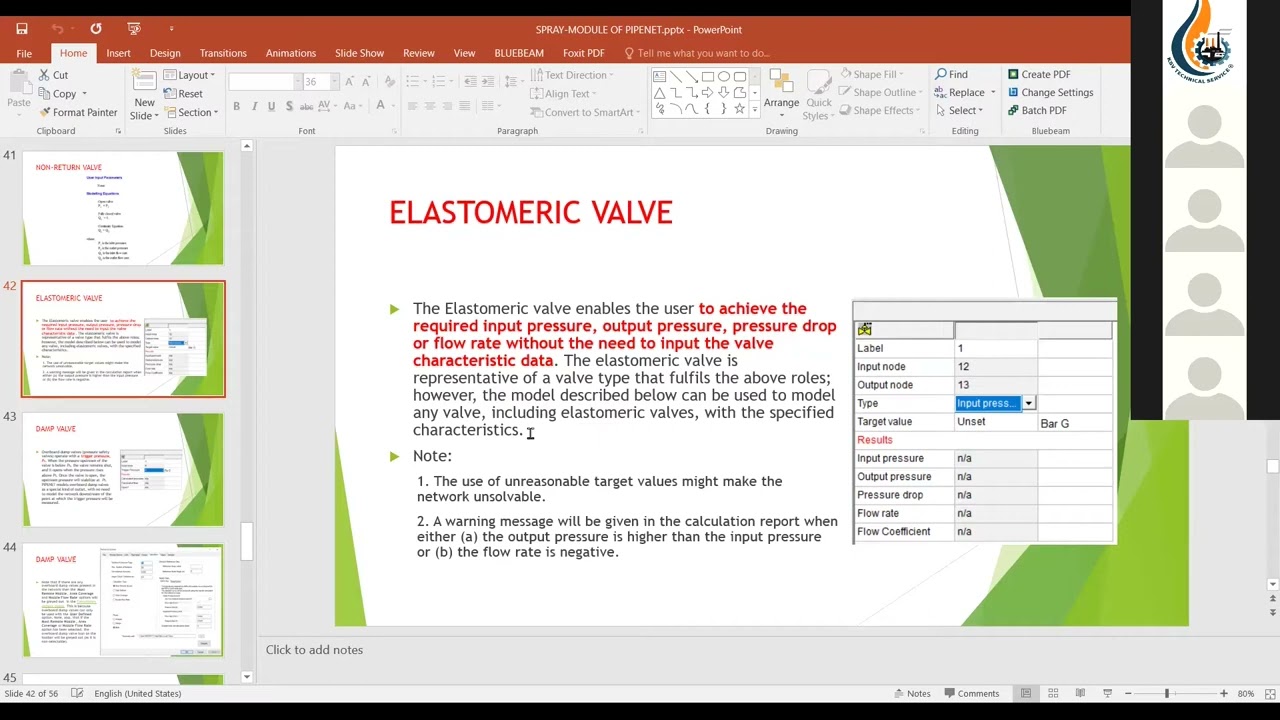Select the Triangle shape in gallery
Screen dimensions: 1280x720
click(x=660, y=93)
